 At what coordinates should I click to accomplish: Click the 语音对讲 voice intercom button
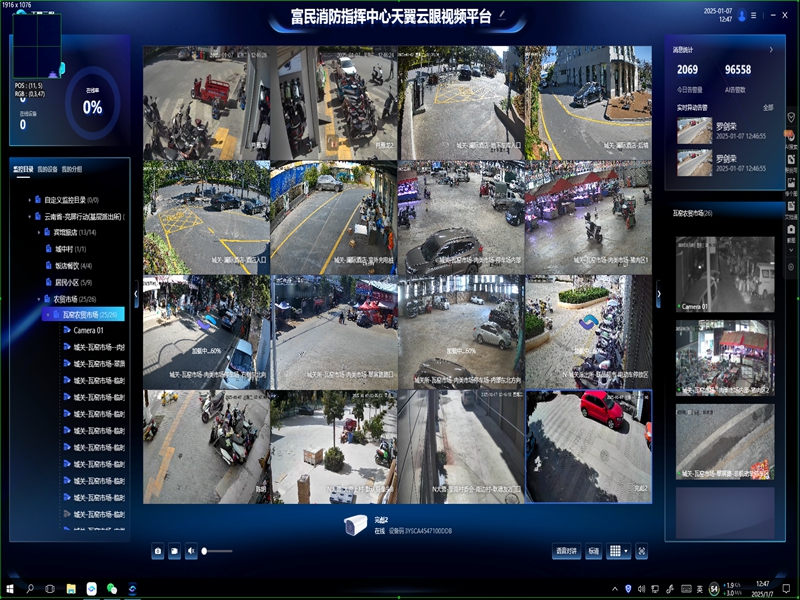(565, 551)
